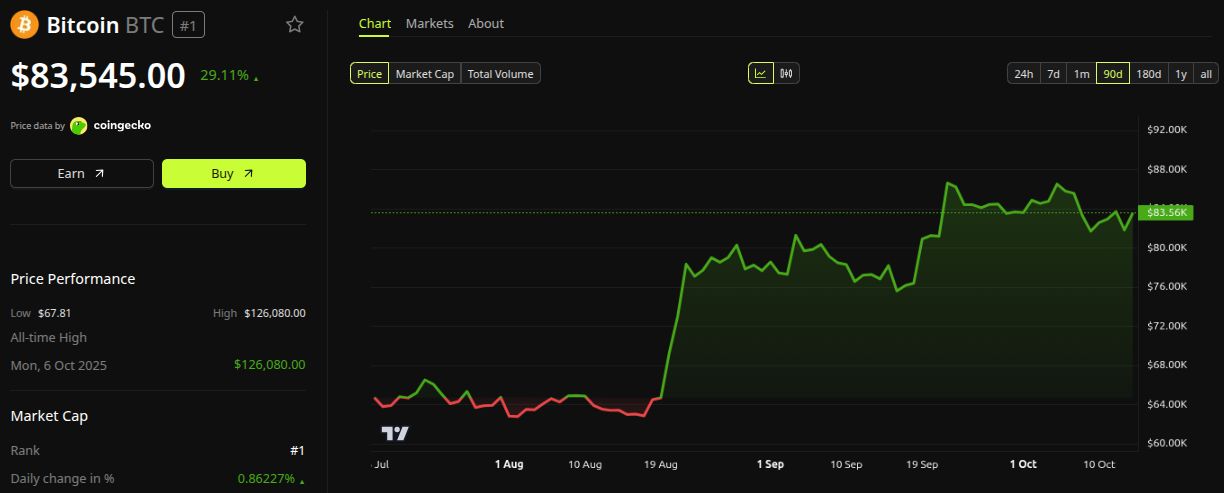The width and height of the screenshot is (1224, 493).
Task: Click the Bitcoin orange logo icon
Action: click(x=25, y=25)
